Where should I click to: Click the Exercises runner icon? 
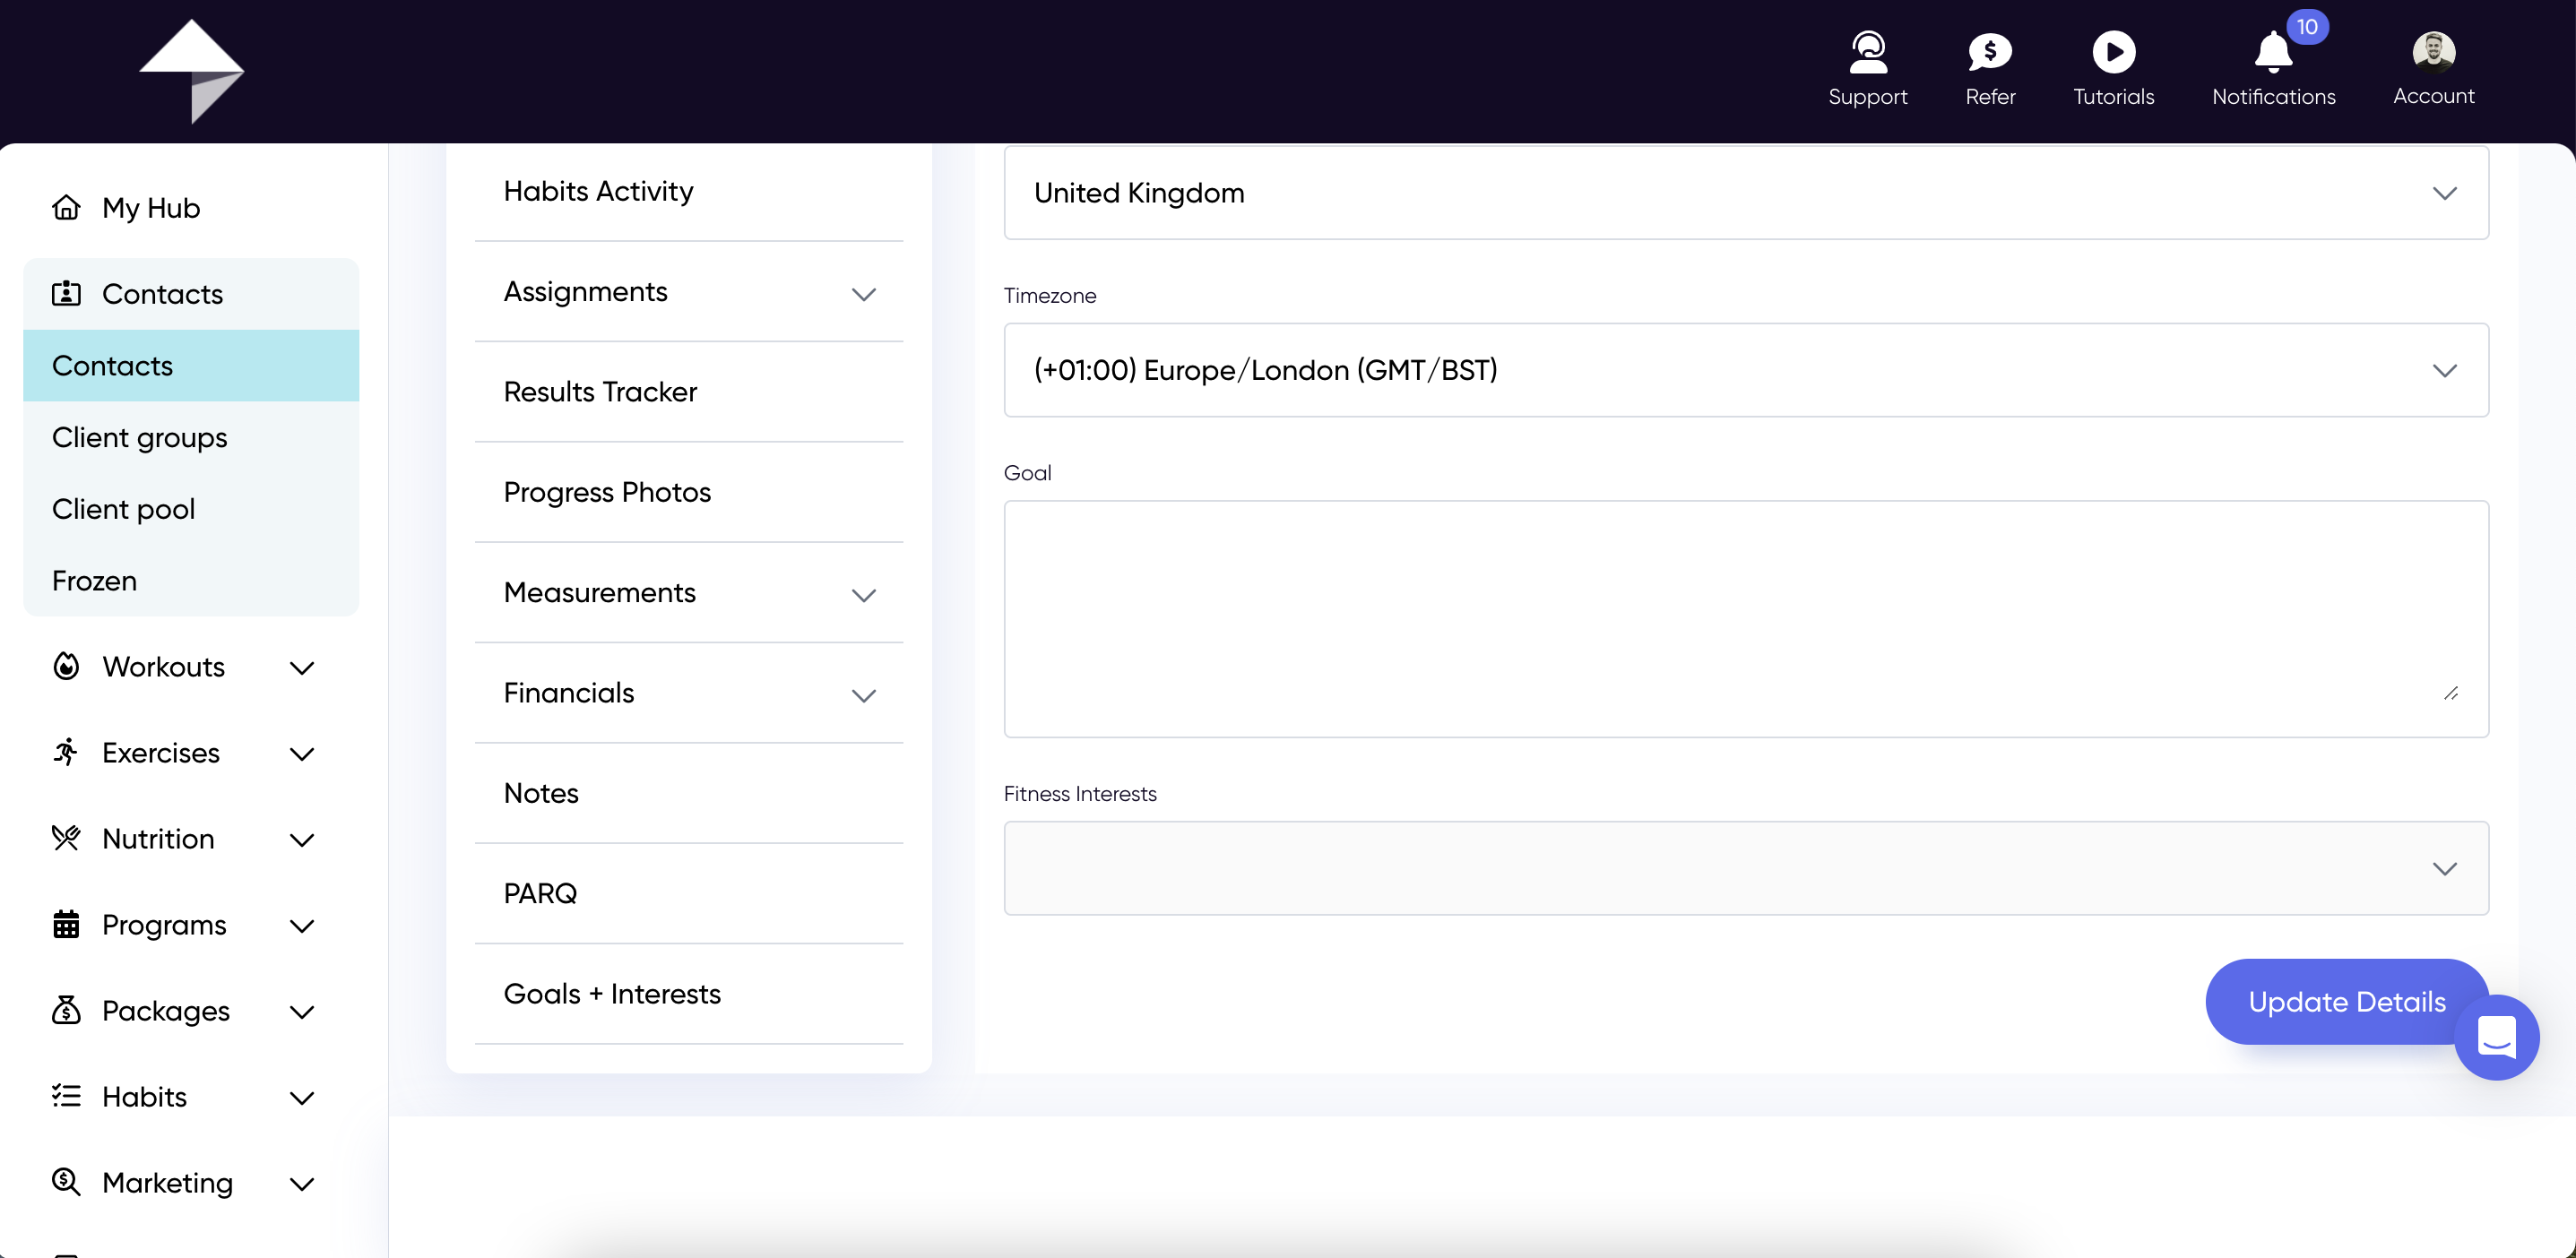[66, 752]
